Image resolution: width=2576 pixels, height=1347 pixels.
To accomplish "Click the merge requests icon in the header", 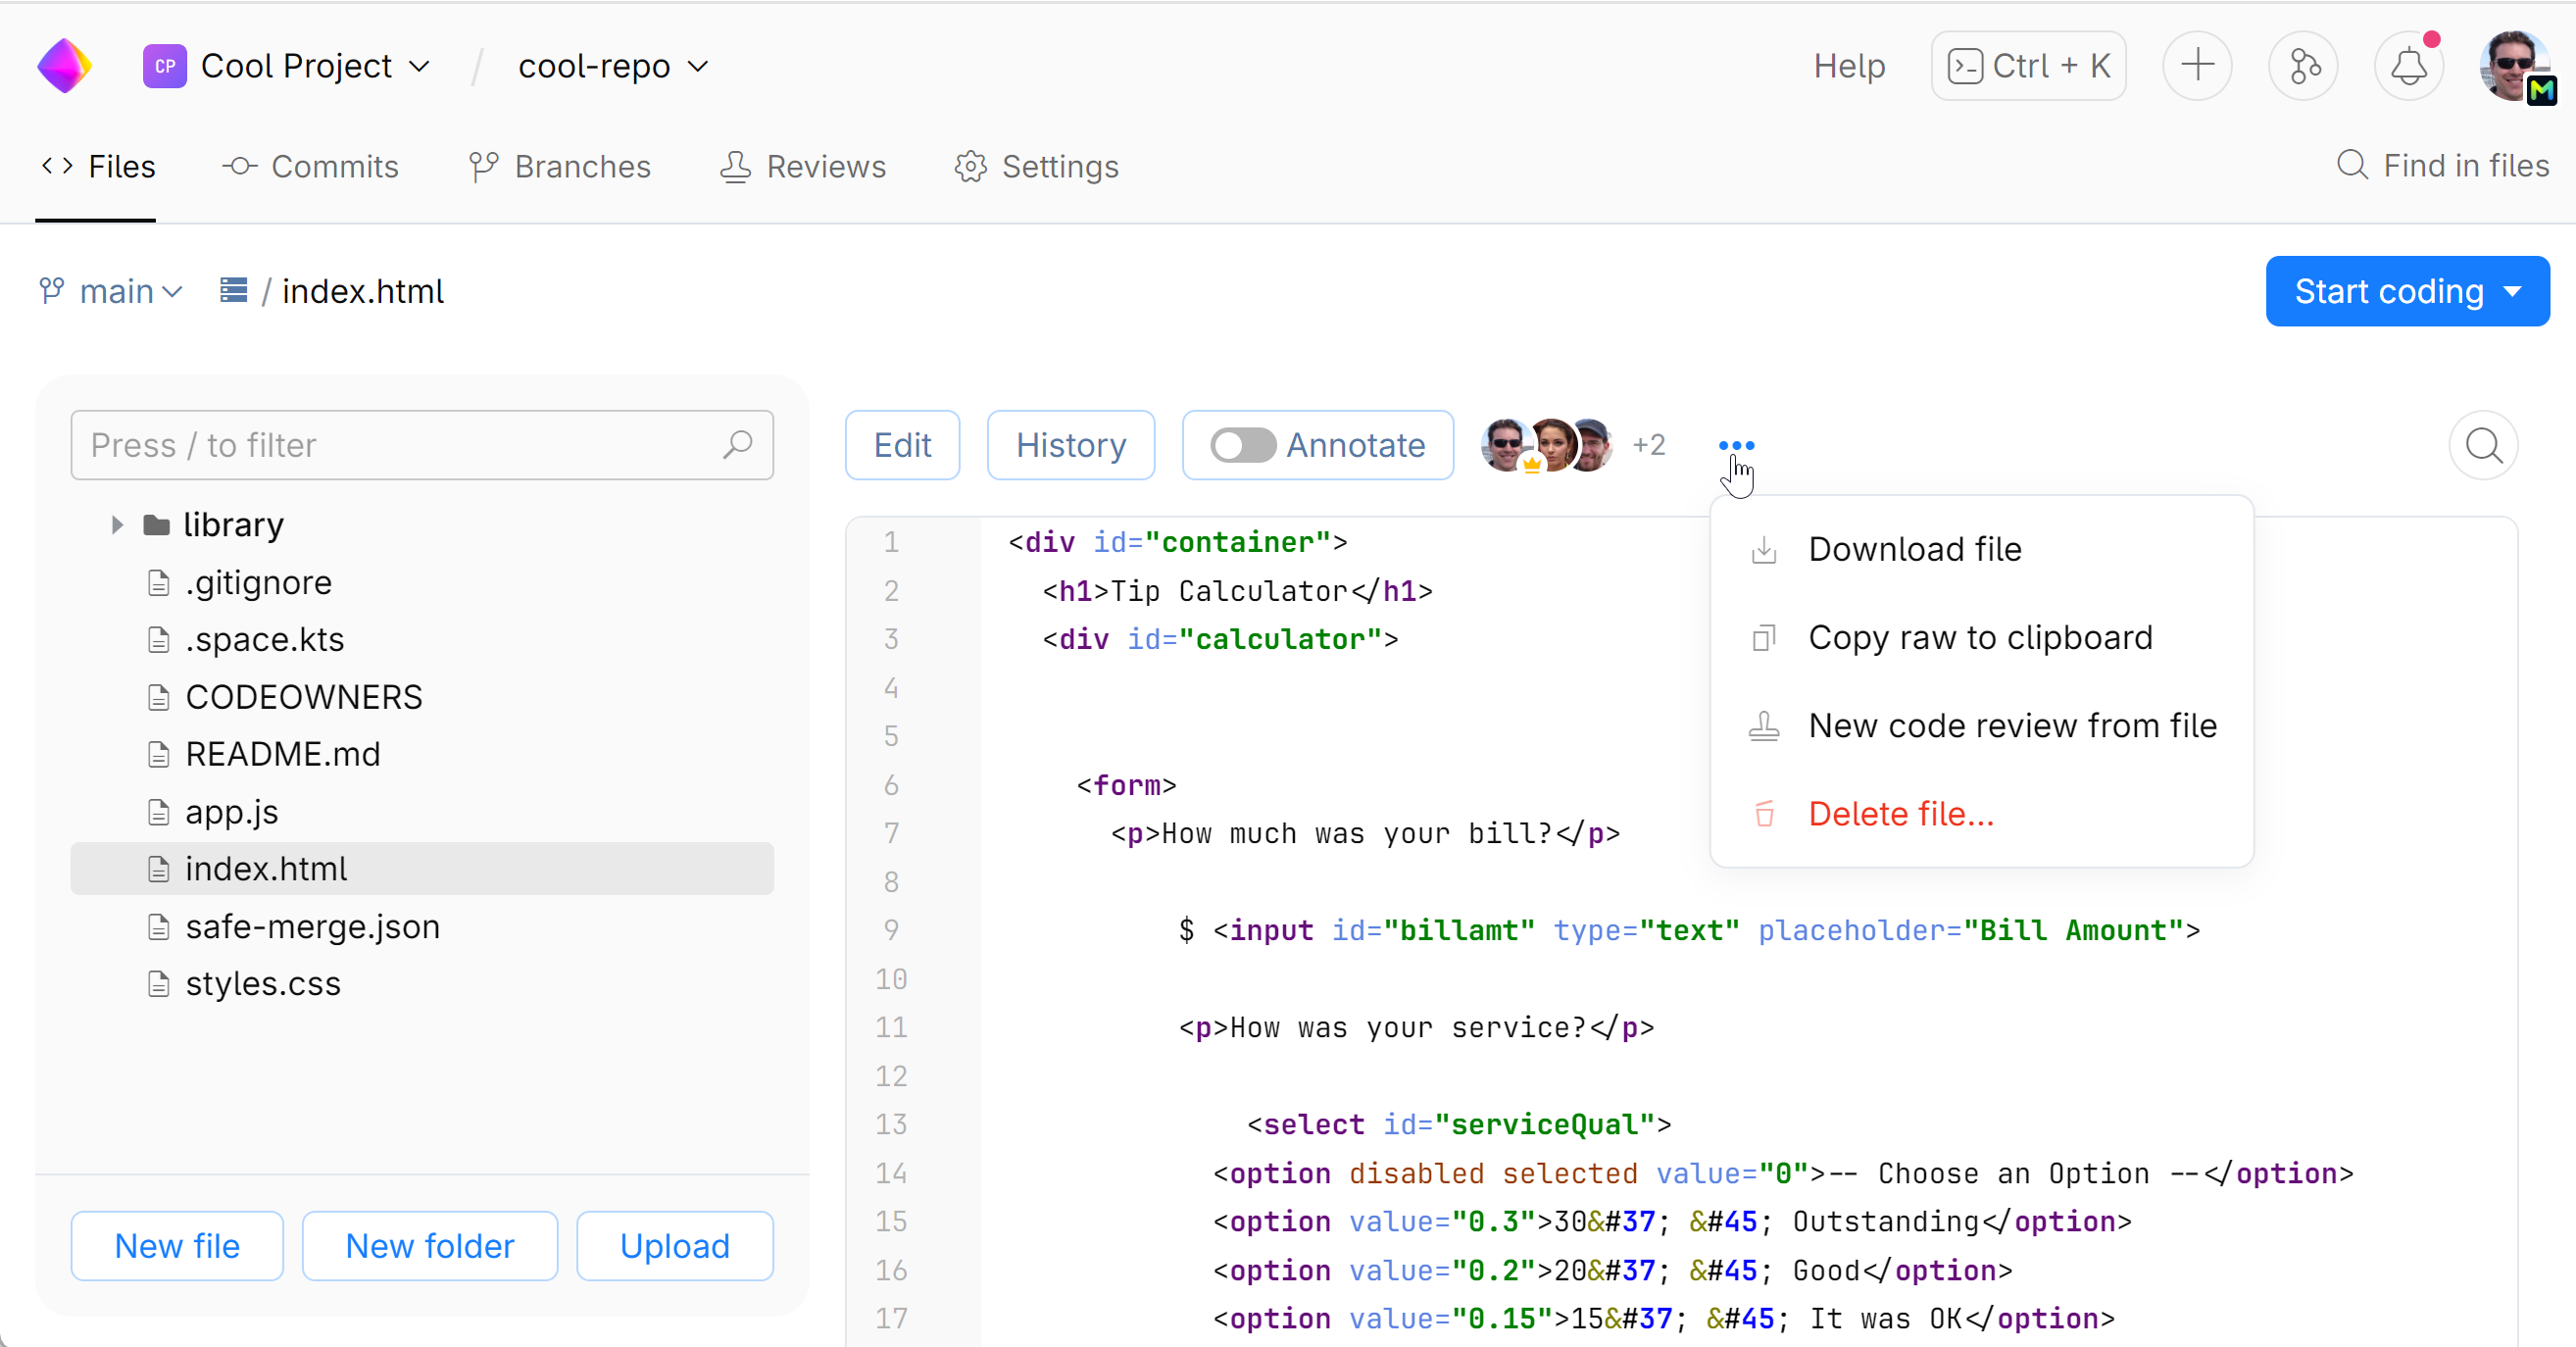I will pos(2303,65).
